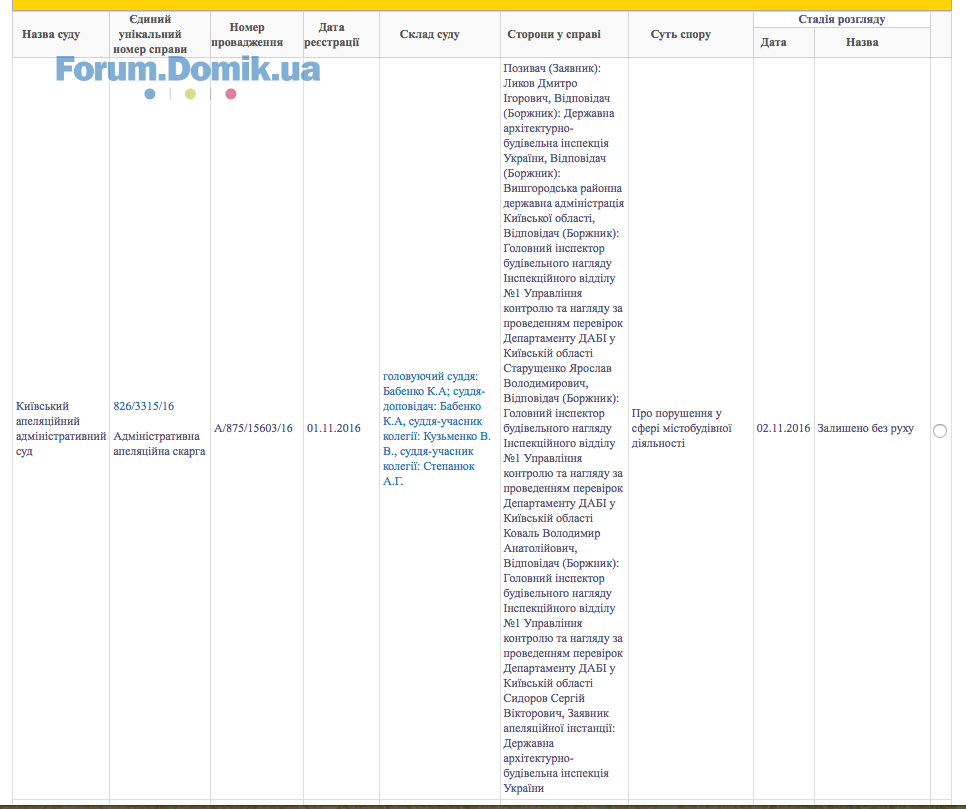Click the plaintiff line 'Позивач (Заявник):'
966x809 pixels.
[552, 68]
